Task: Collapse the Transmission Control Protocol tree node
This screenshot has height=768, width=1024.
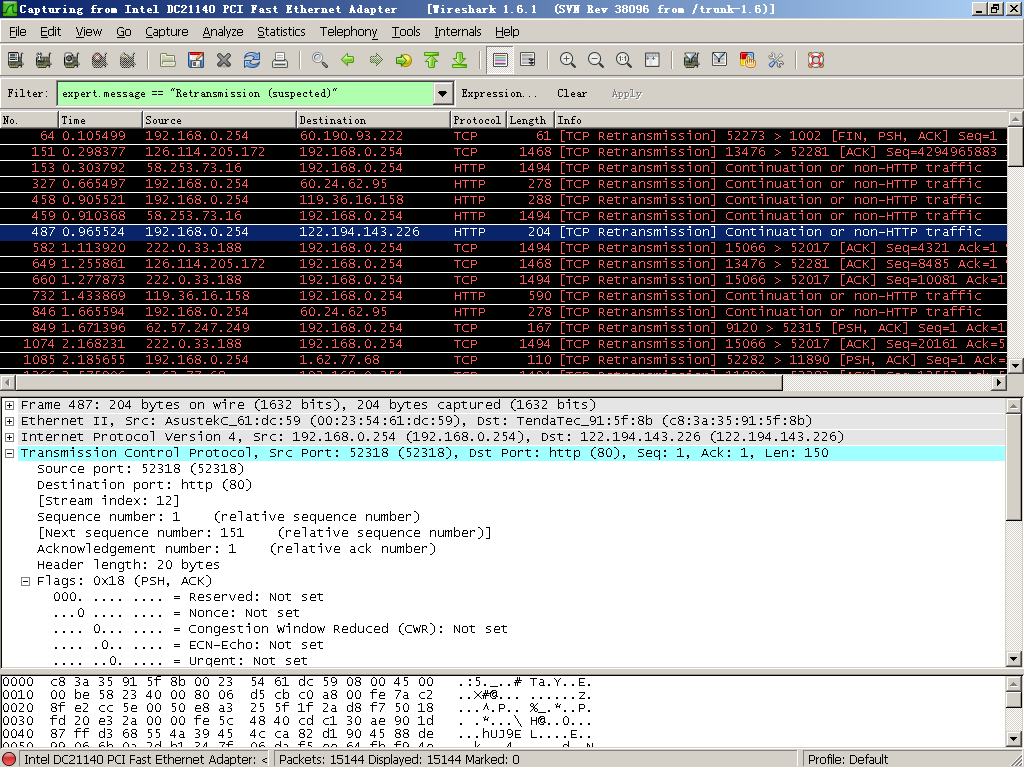Action: (10, 453)
